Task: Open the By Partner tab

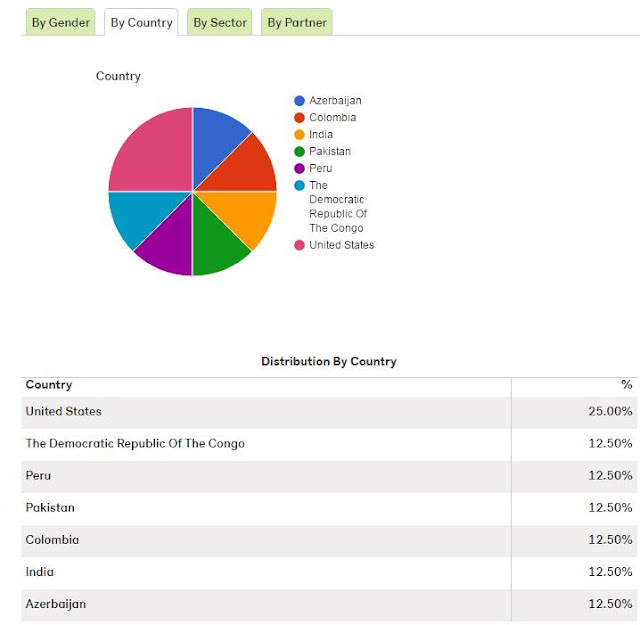Action: click(x=297, y=22)
